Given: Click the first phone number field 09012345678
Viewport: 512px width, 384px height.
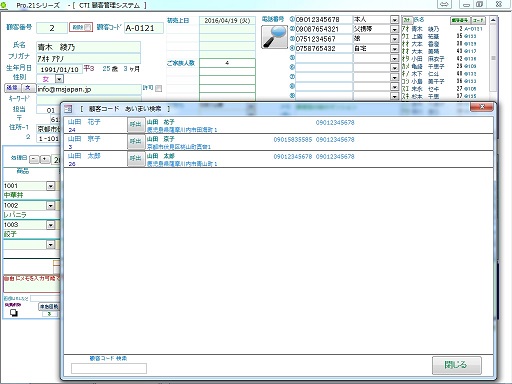Looking at the screenshot, I should coord(324,20).
